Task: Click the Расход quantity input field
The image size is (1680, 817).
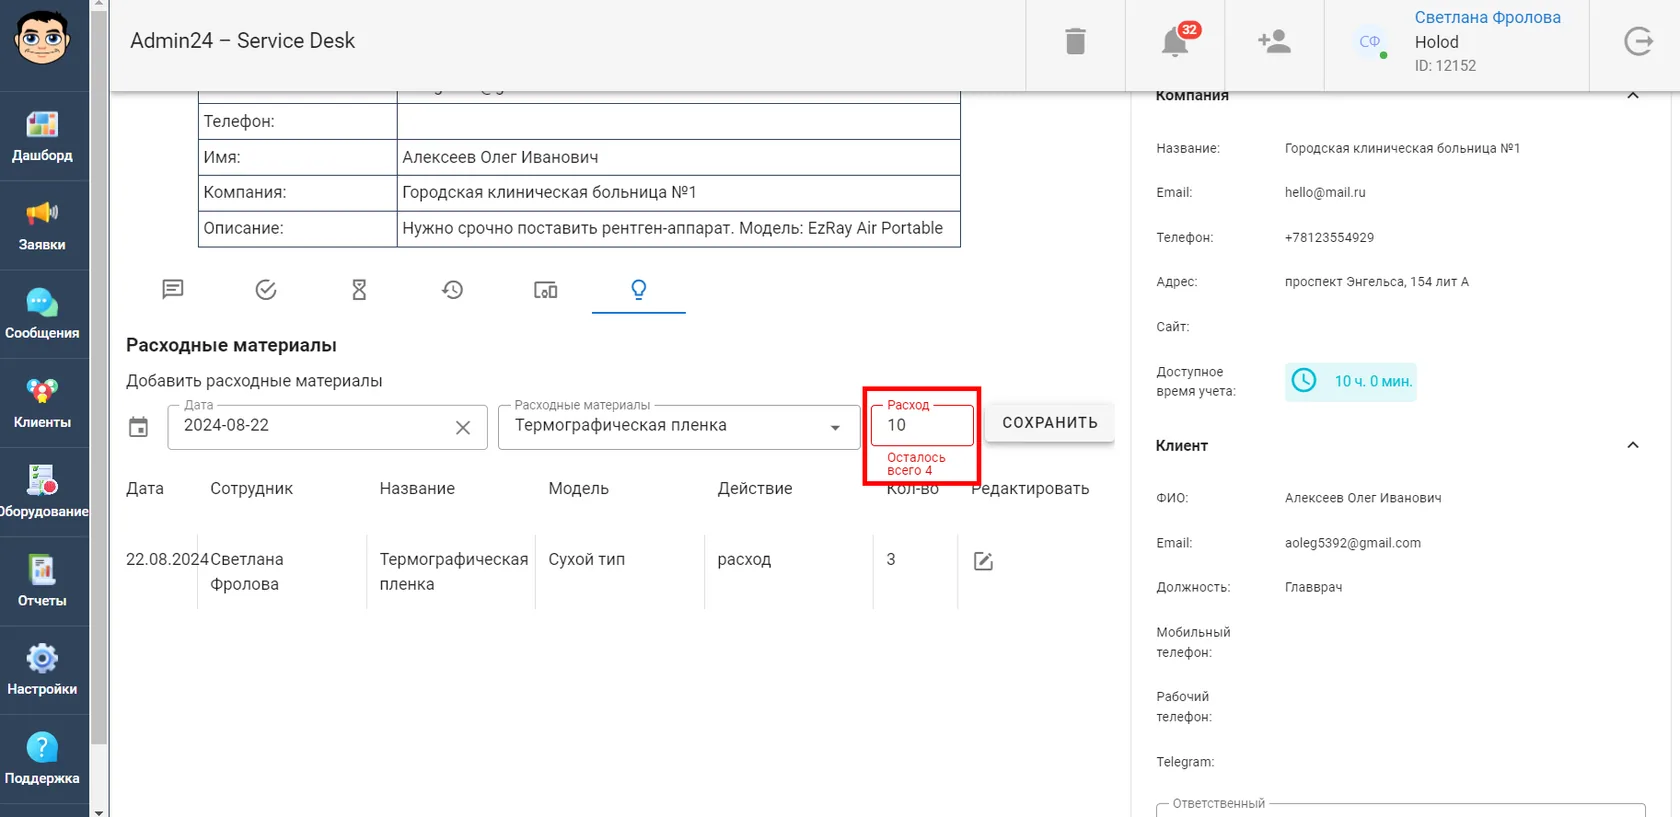Action: point(922,425)
